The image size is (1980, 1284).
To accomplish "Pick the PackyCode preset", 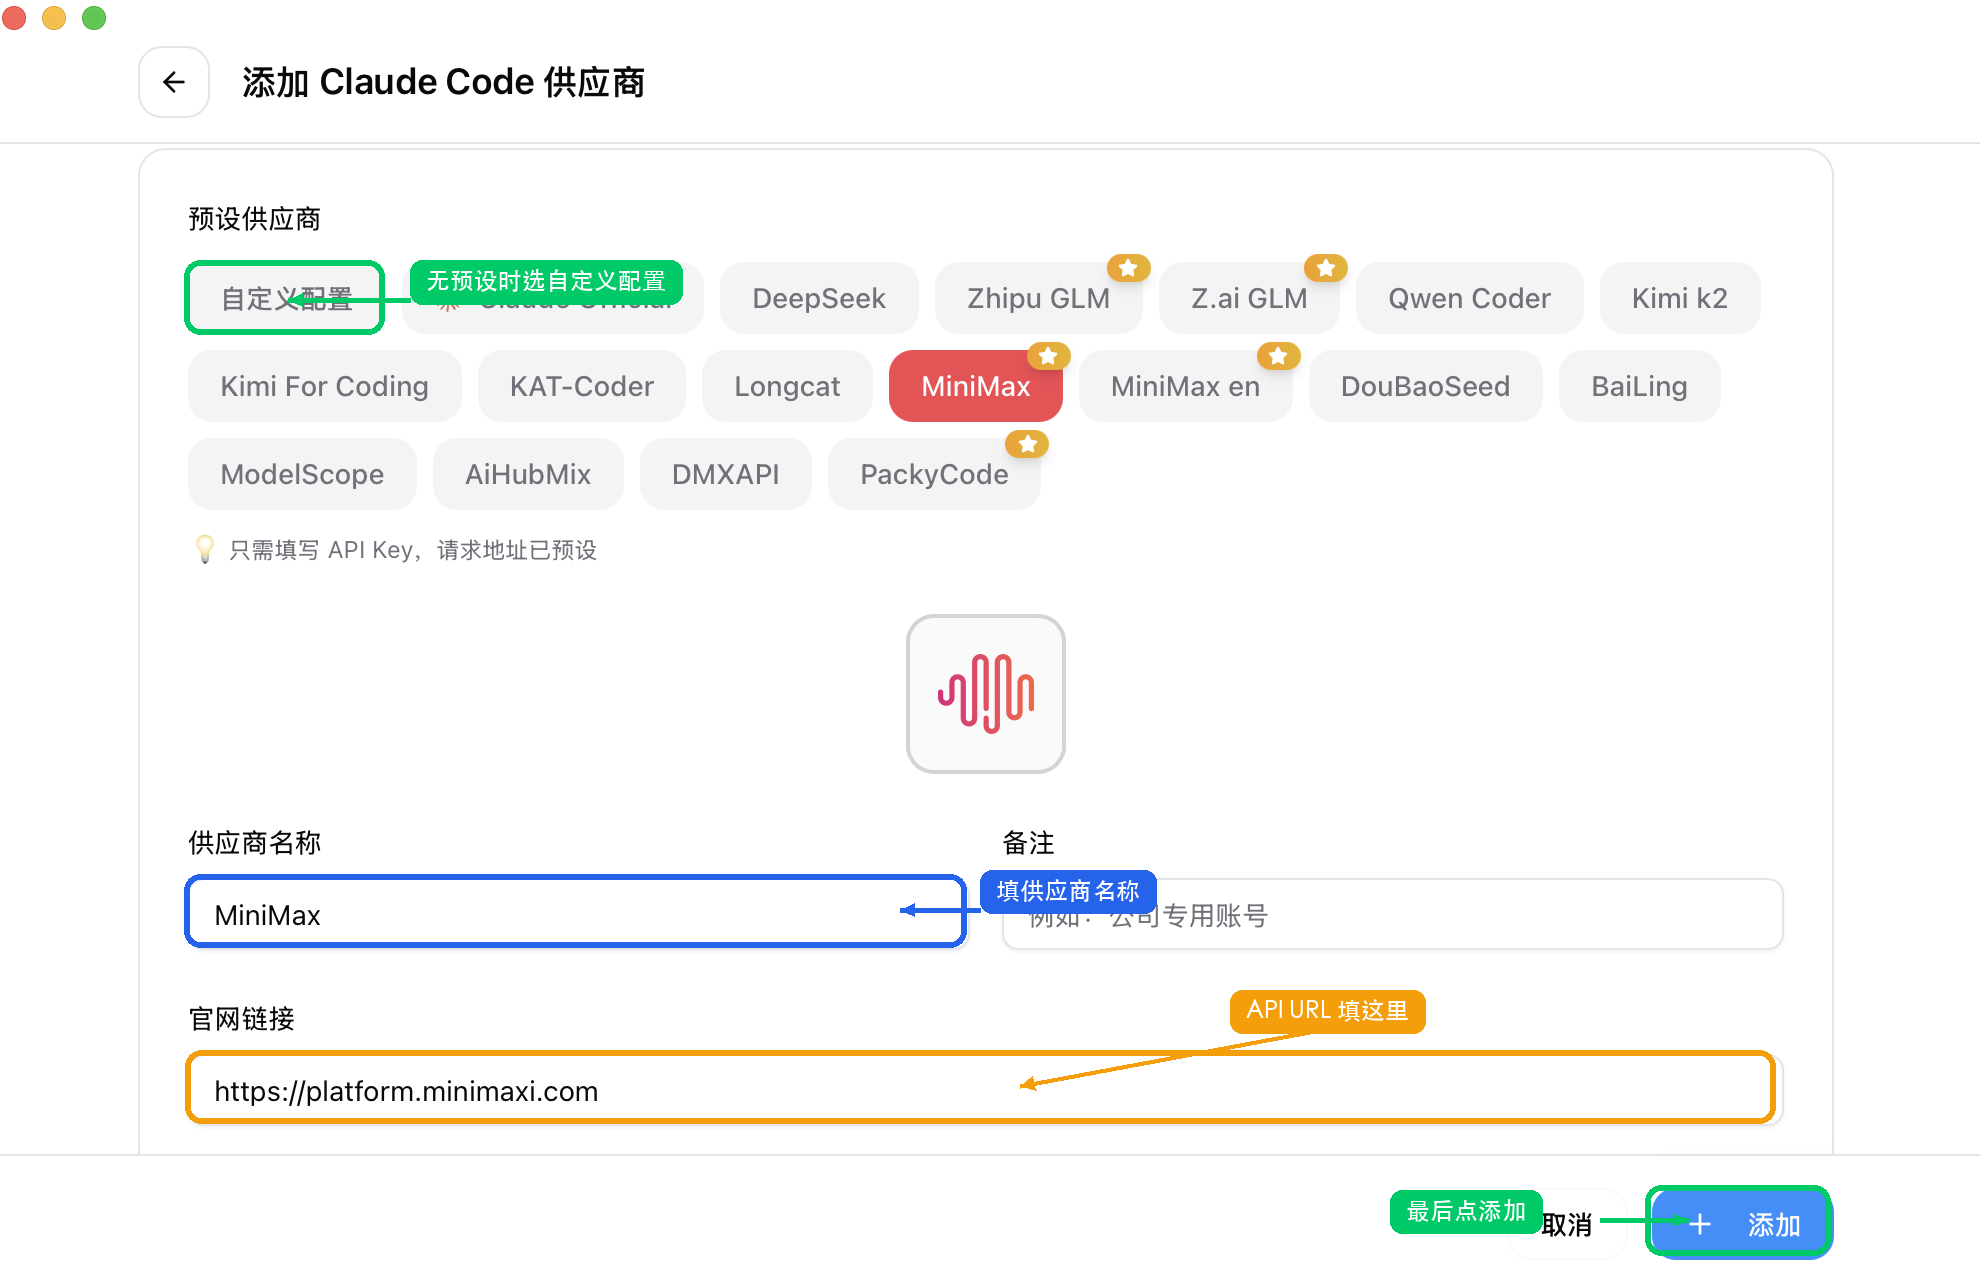I will click(x=934, y=474).
